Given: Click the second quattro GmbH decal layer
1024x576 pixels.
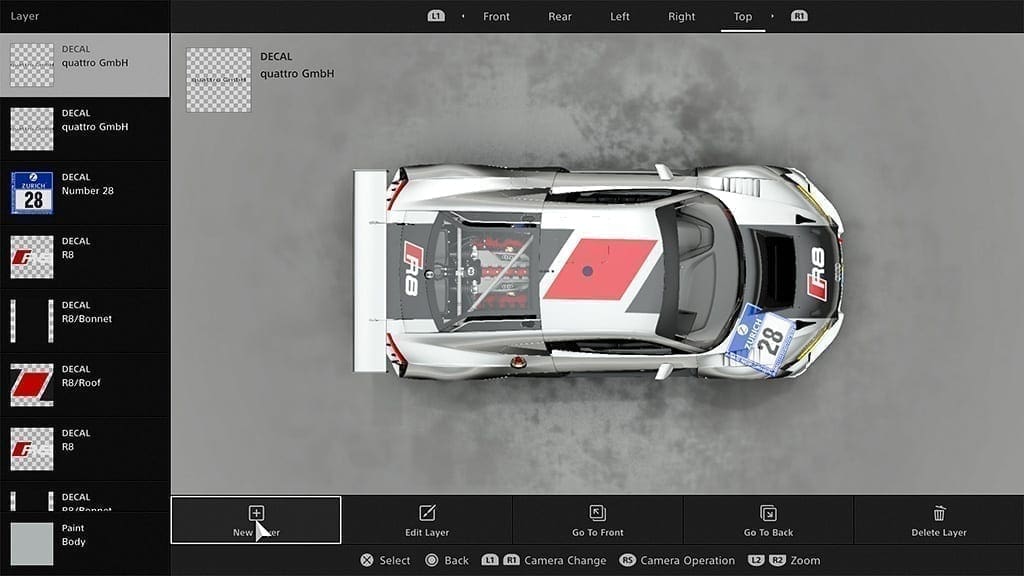Looking at the screenshot, I should pyautogui.click(x=85, y=128).
